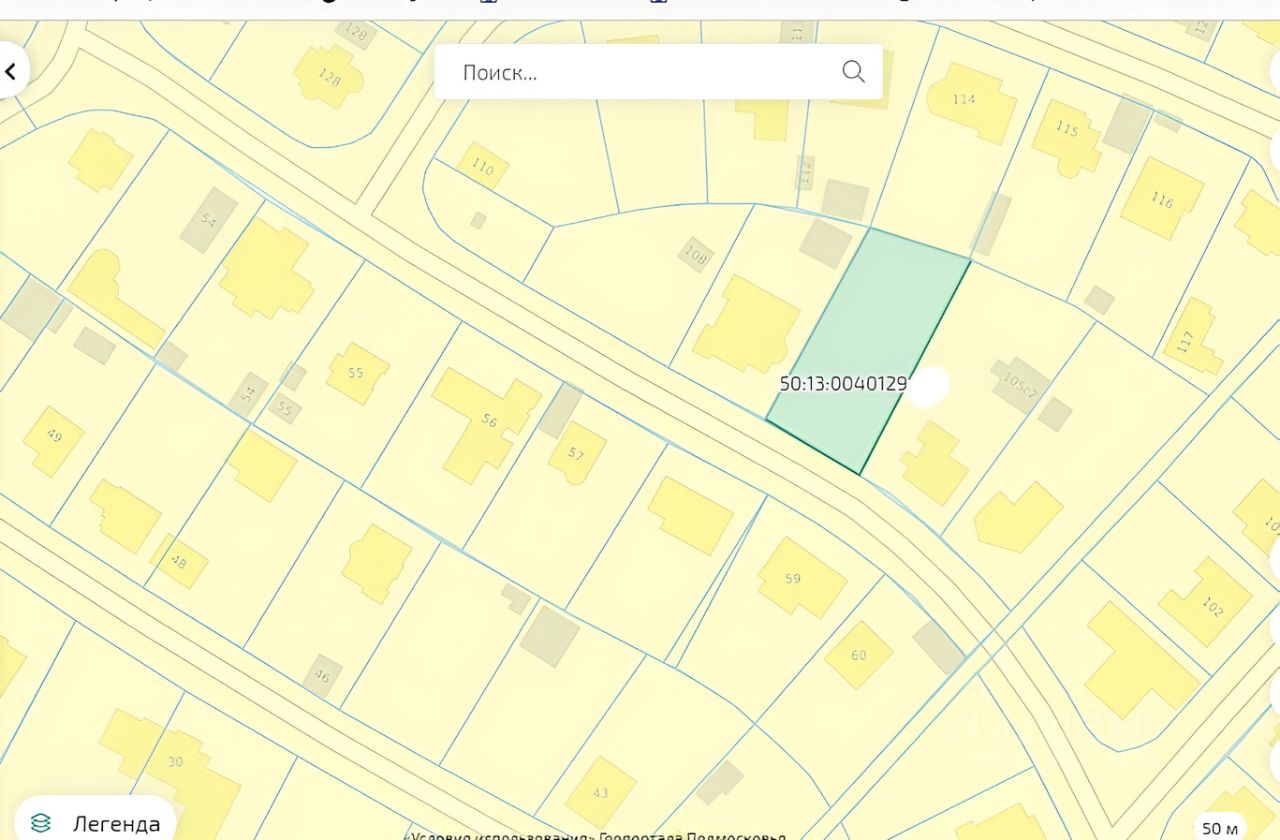
Task: Click house number 110
Action: [x=482, y=168]
